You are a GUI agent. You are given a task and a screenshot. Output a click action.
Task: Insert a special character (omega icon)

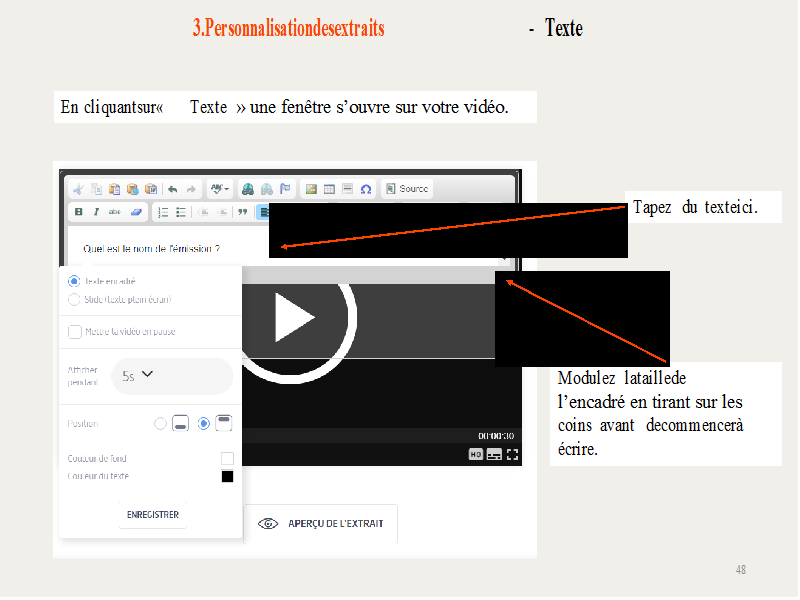click(x=366, y=189)
